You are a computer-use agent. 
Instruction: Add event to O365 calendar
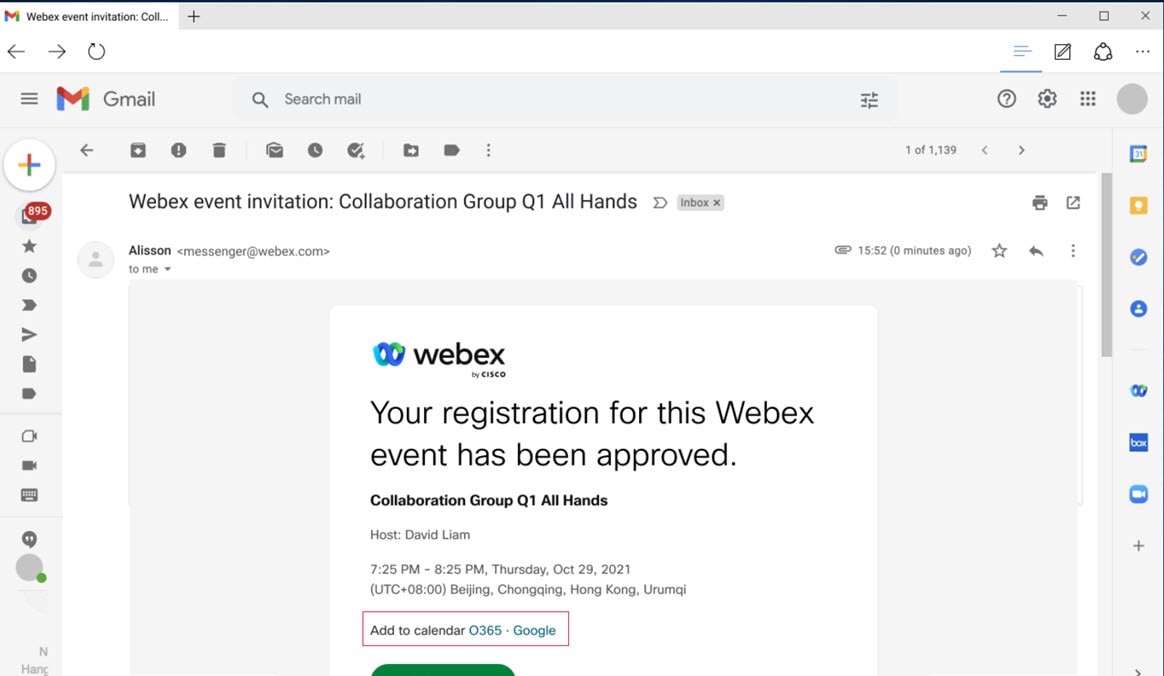[485, 630]
